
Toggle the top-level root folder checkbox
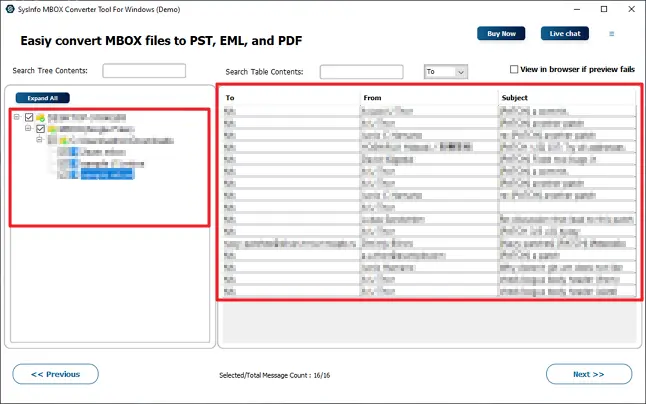point(29,117)
